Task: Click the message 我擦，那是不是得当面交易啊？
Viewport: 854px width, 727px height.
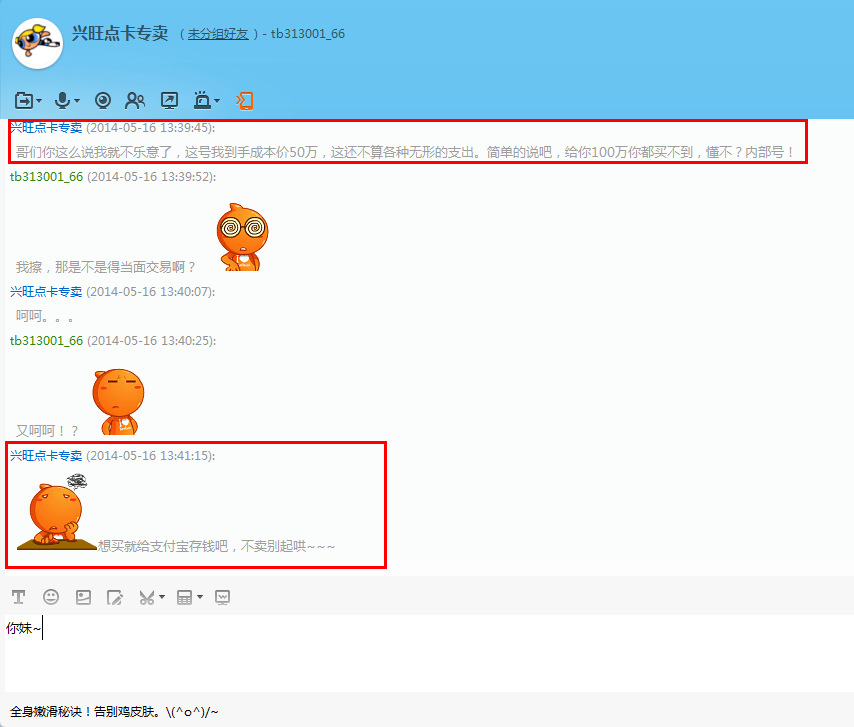Action: 106,267
